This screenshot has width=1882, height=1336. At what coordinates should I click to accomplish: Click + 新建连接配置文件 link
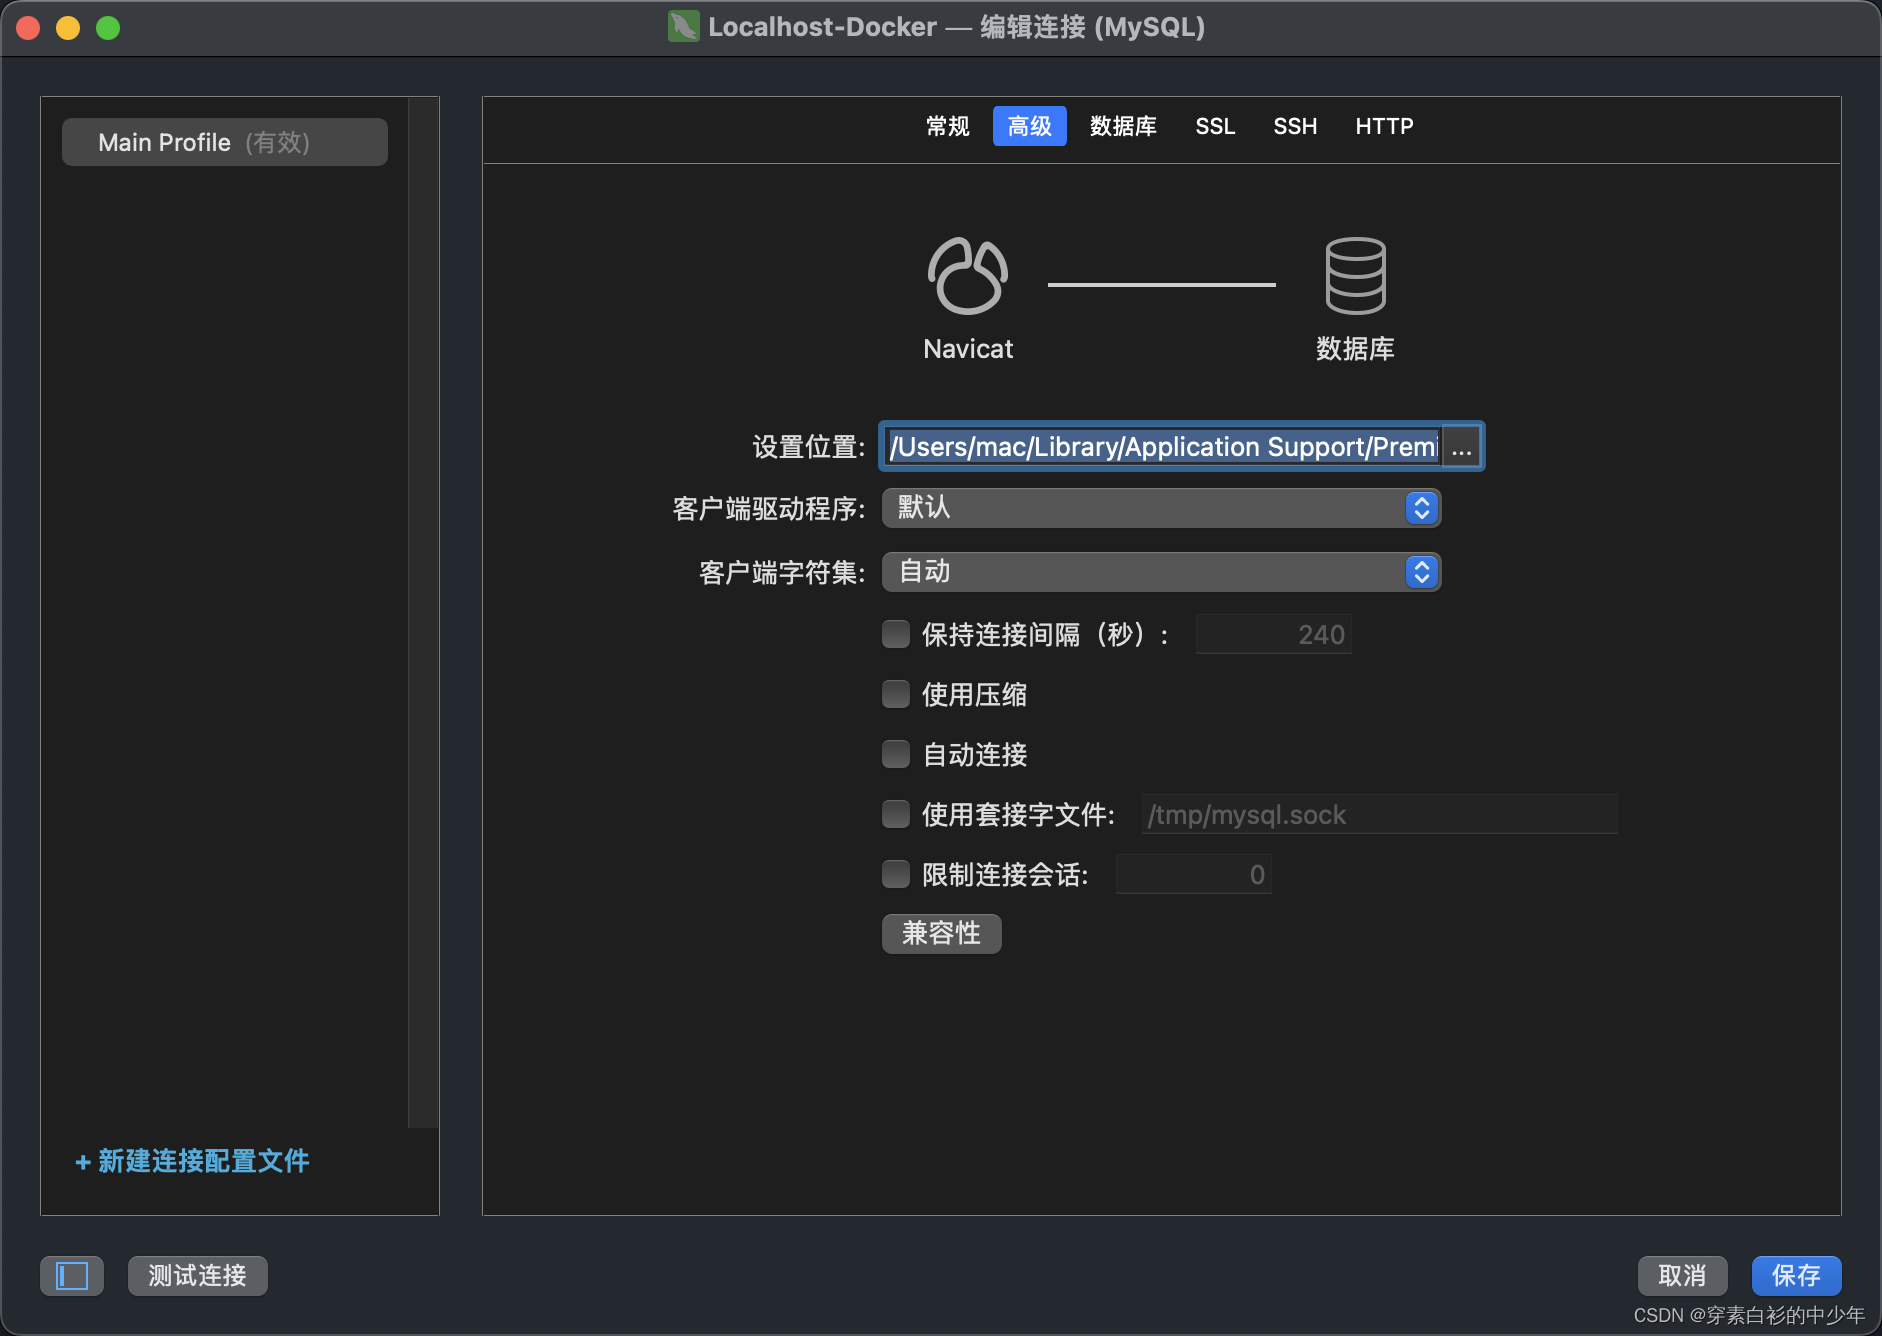192,1161
